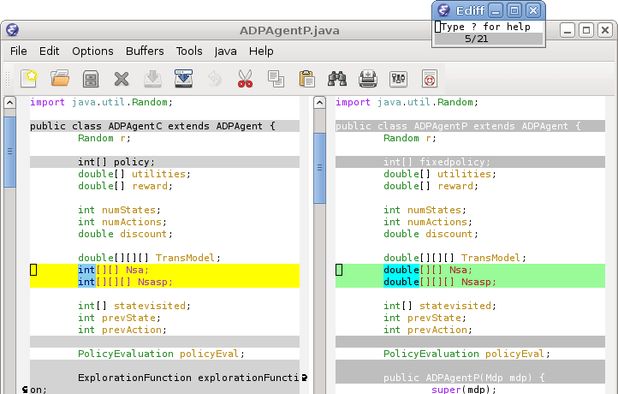Viewport: 618px width, 394px height.
Task: Click 'double[][][] TransModel;' in left pane
Action: tap(149, 258)
